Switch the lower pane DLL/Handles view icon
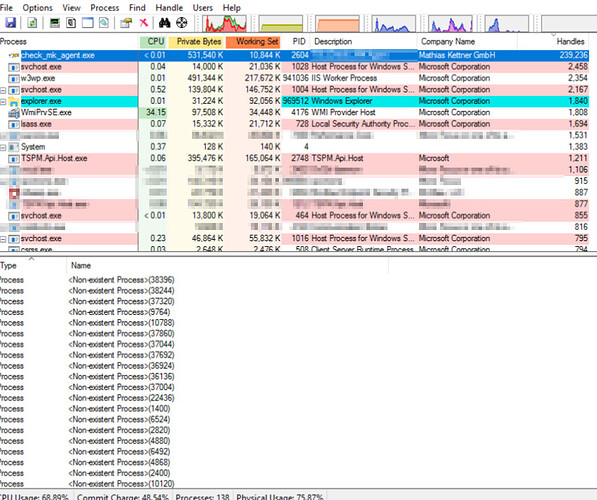The width and height of the screenshot is (597, 500). point(104,23)
